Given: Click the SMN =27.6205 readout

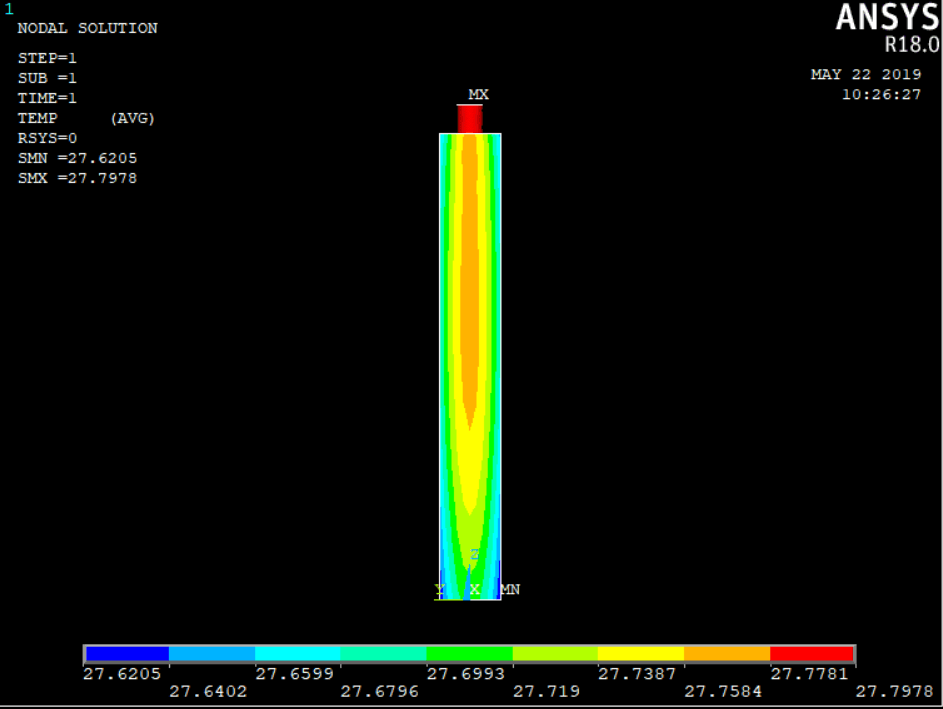Looking at the screenshot, I should 77,158.
